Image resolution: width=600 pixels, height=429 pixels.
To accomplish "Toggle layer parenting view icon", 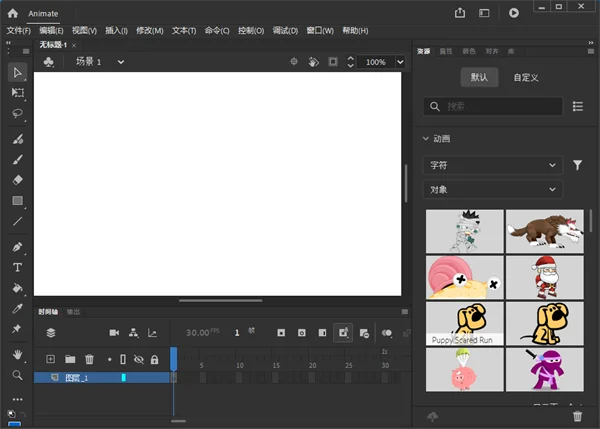I will click(133, 333).
